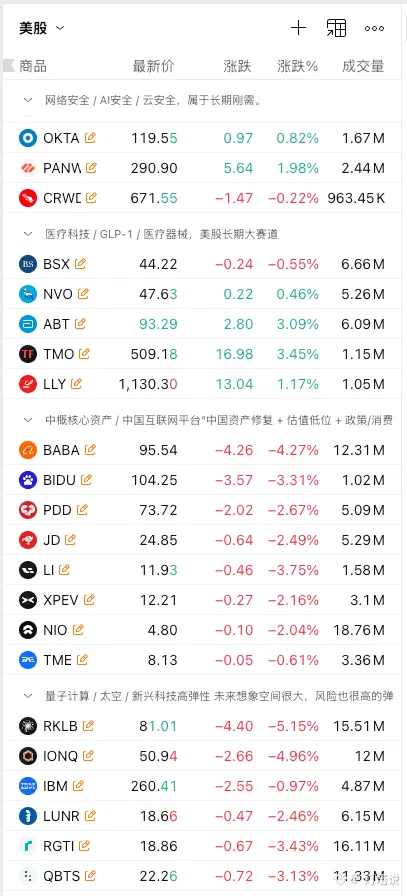This screenshot has width=407, height=896.
Task: Click the edit pencil next to OKTA
Action: (90, 138)
